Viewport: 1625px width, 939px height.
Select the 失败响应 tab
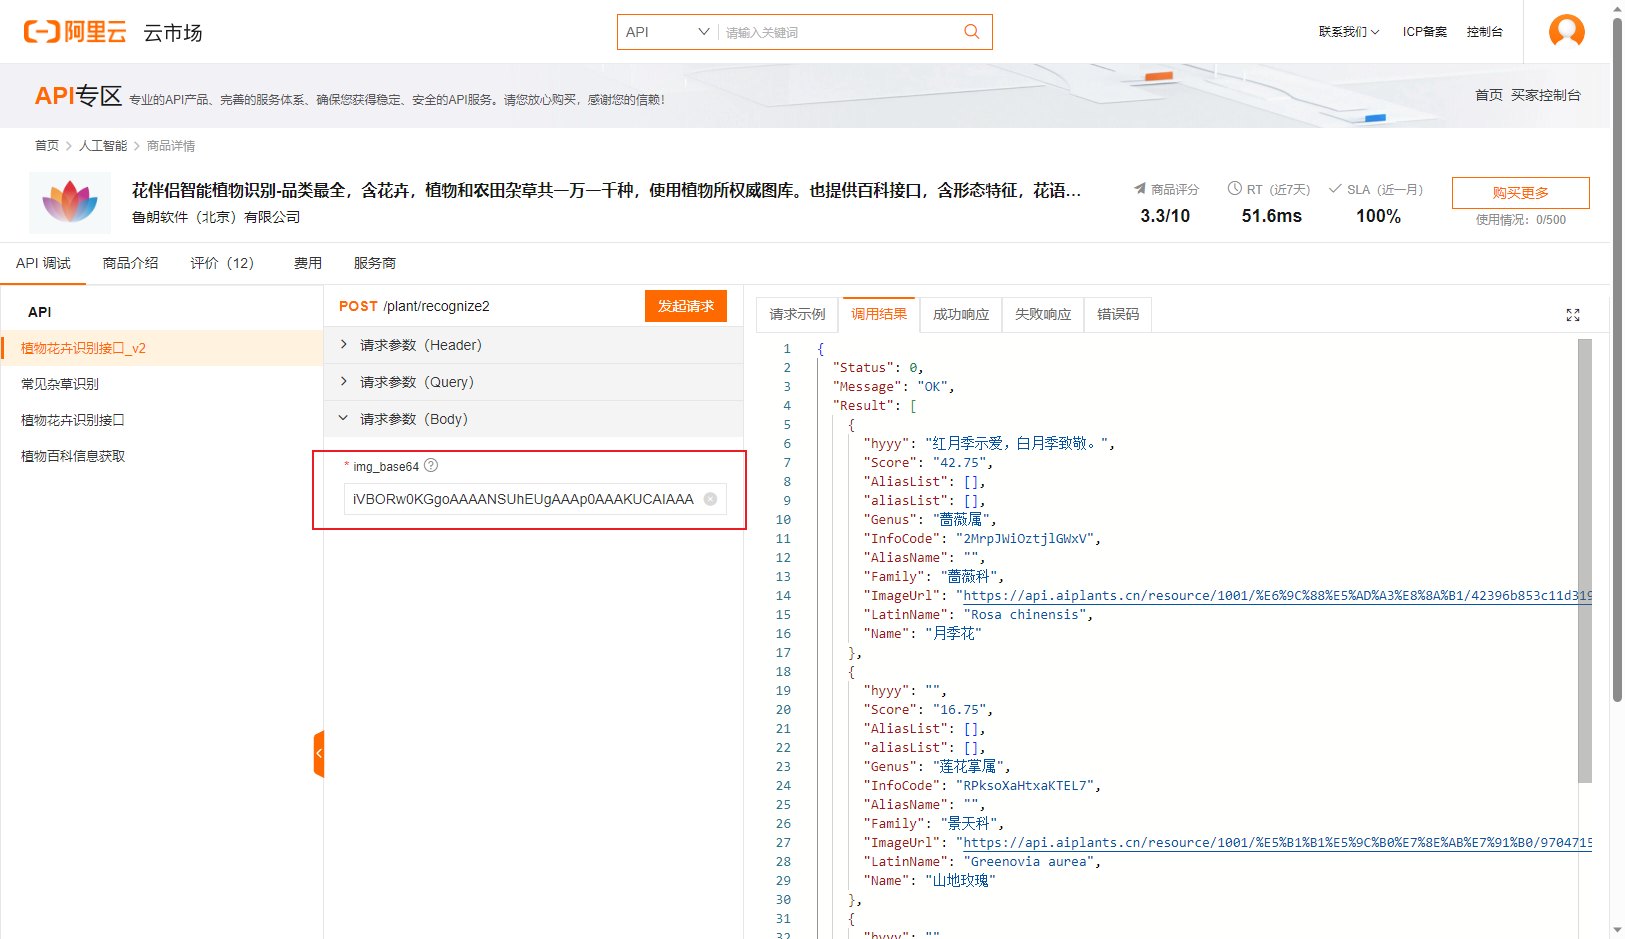[x=1043, y=314]
